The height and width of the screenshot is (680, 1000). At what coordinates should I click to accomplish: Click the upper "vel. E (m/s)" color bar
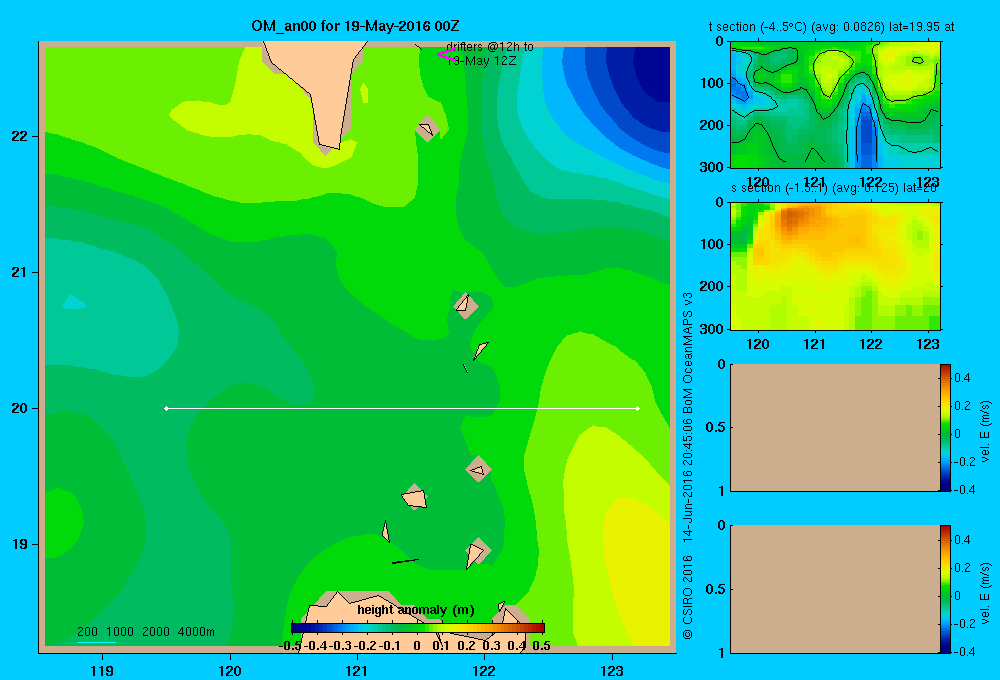pos(945,427)
